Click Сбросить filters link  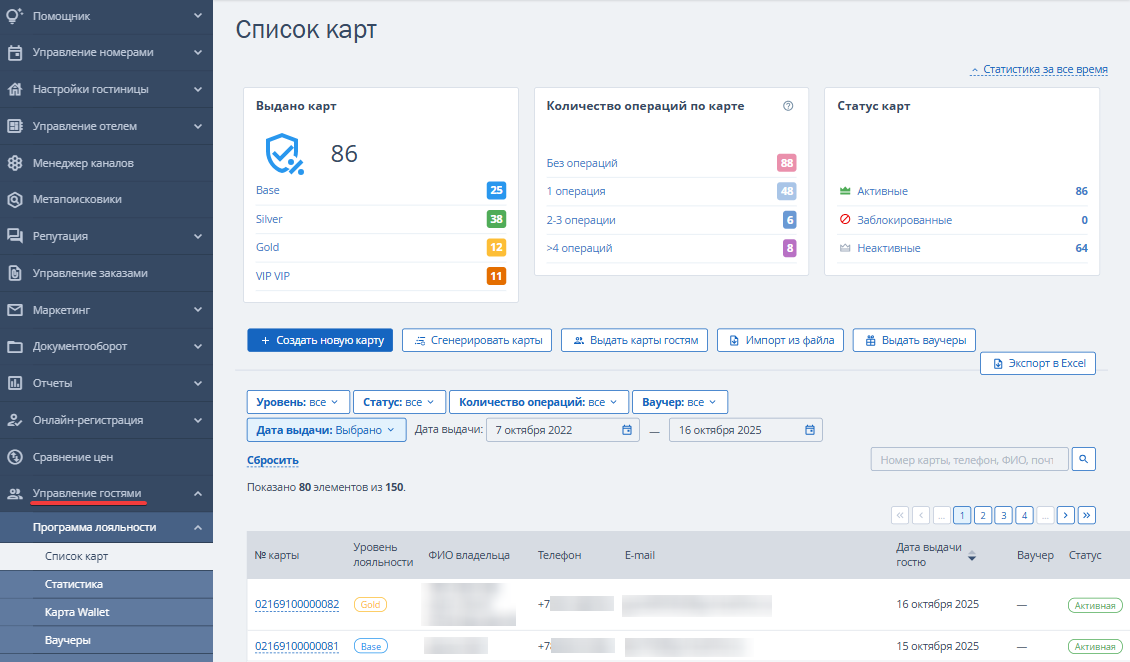(272, 460)
